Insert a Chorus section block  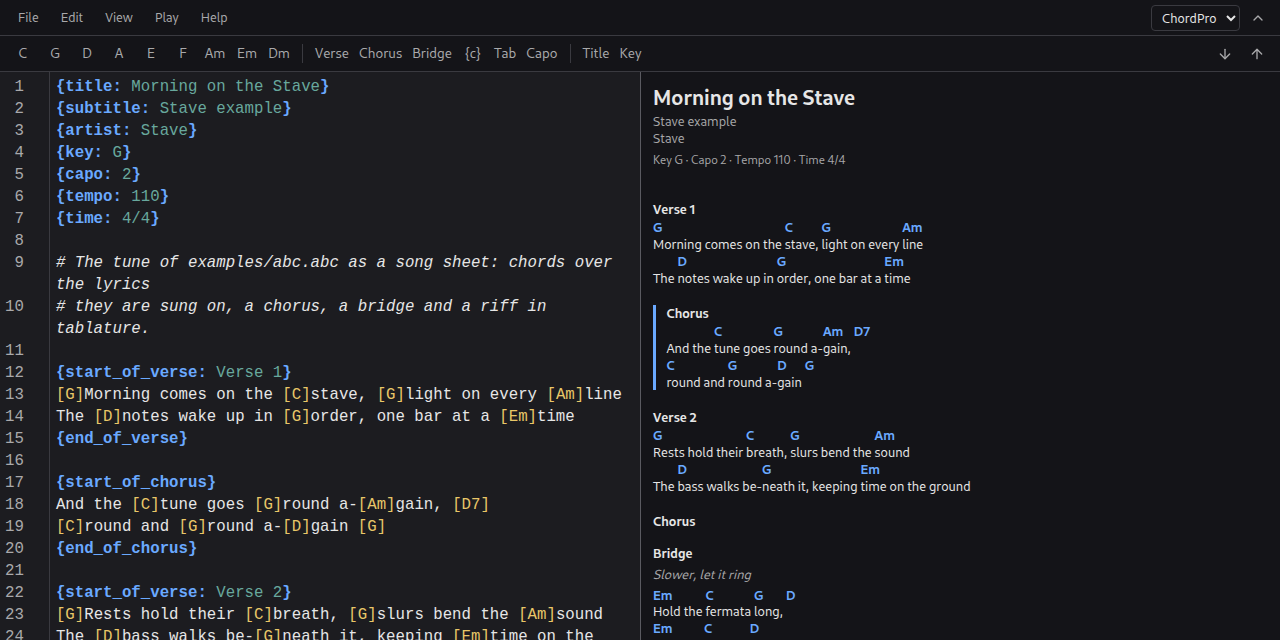tap(380, 54)
